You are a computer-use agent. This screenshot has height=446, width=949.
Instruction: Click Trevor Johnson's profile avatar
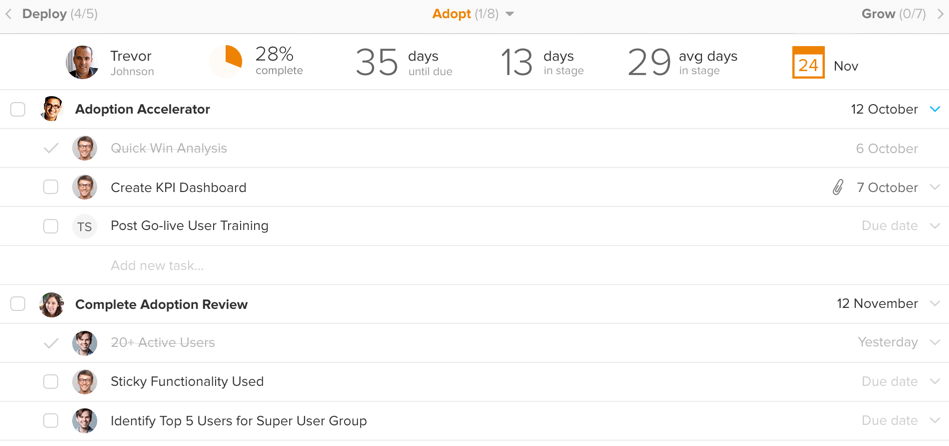(x=82, y=63)
